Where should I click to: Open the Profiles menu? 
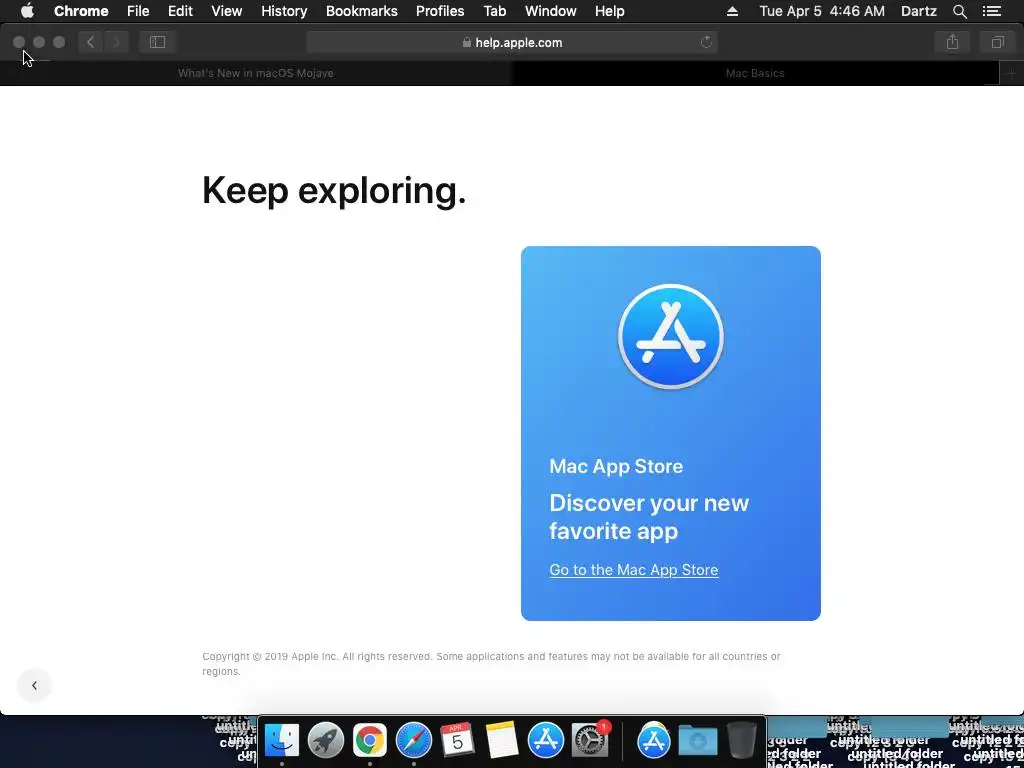tap(440, 11)
